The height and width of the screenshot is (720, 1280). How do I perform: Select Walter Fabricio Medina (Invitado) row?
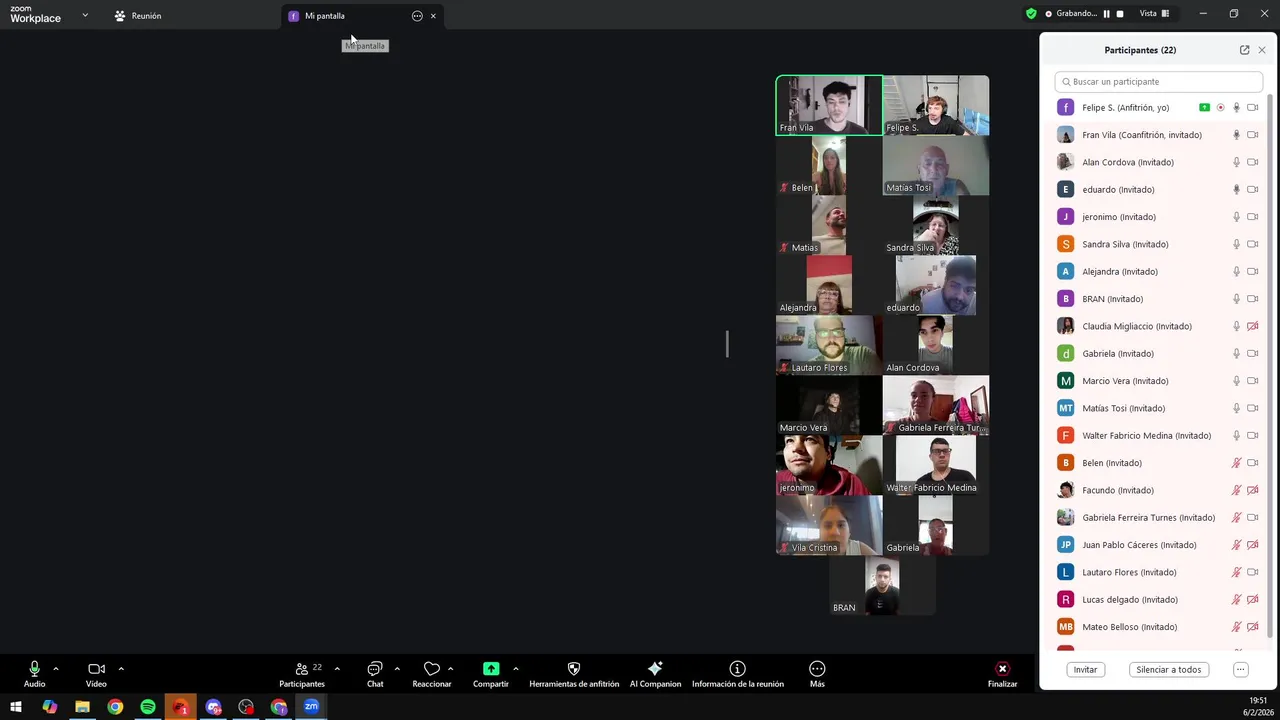[1158, 436]
